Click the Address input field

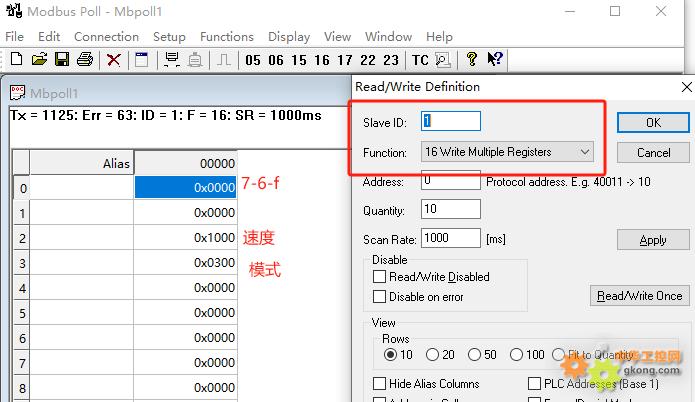point(451,180)
